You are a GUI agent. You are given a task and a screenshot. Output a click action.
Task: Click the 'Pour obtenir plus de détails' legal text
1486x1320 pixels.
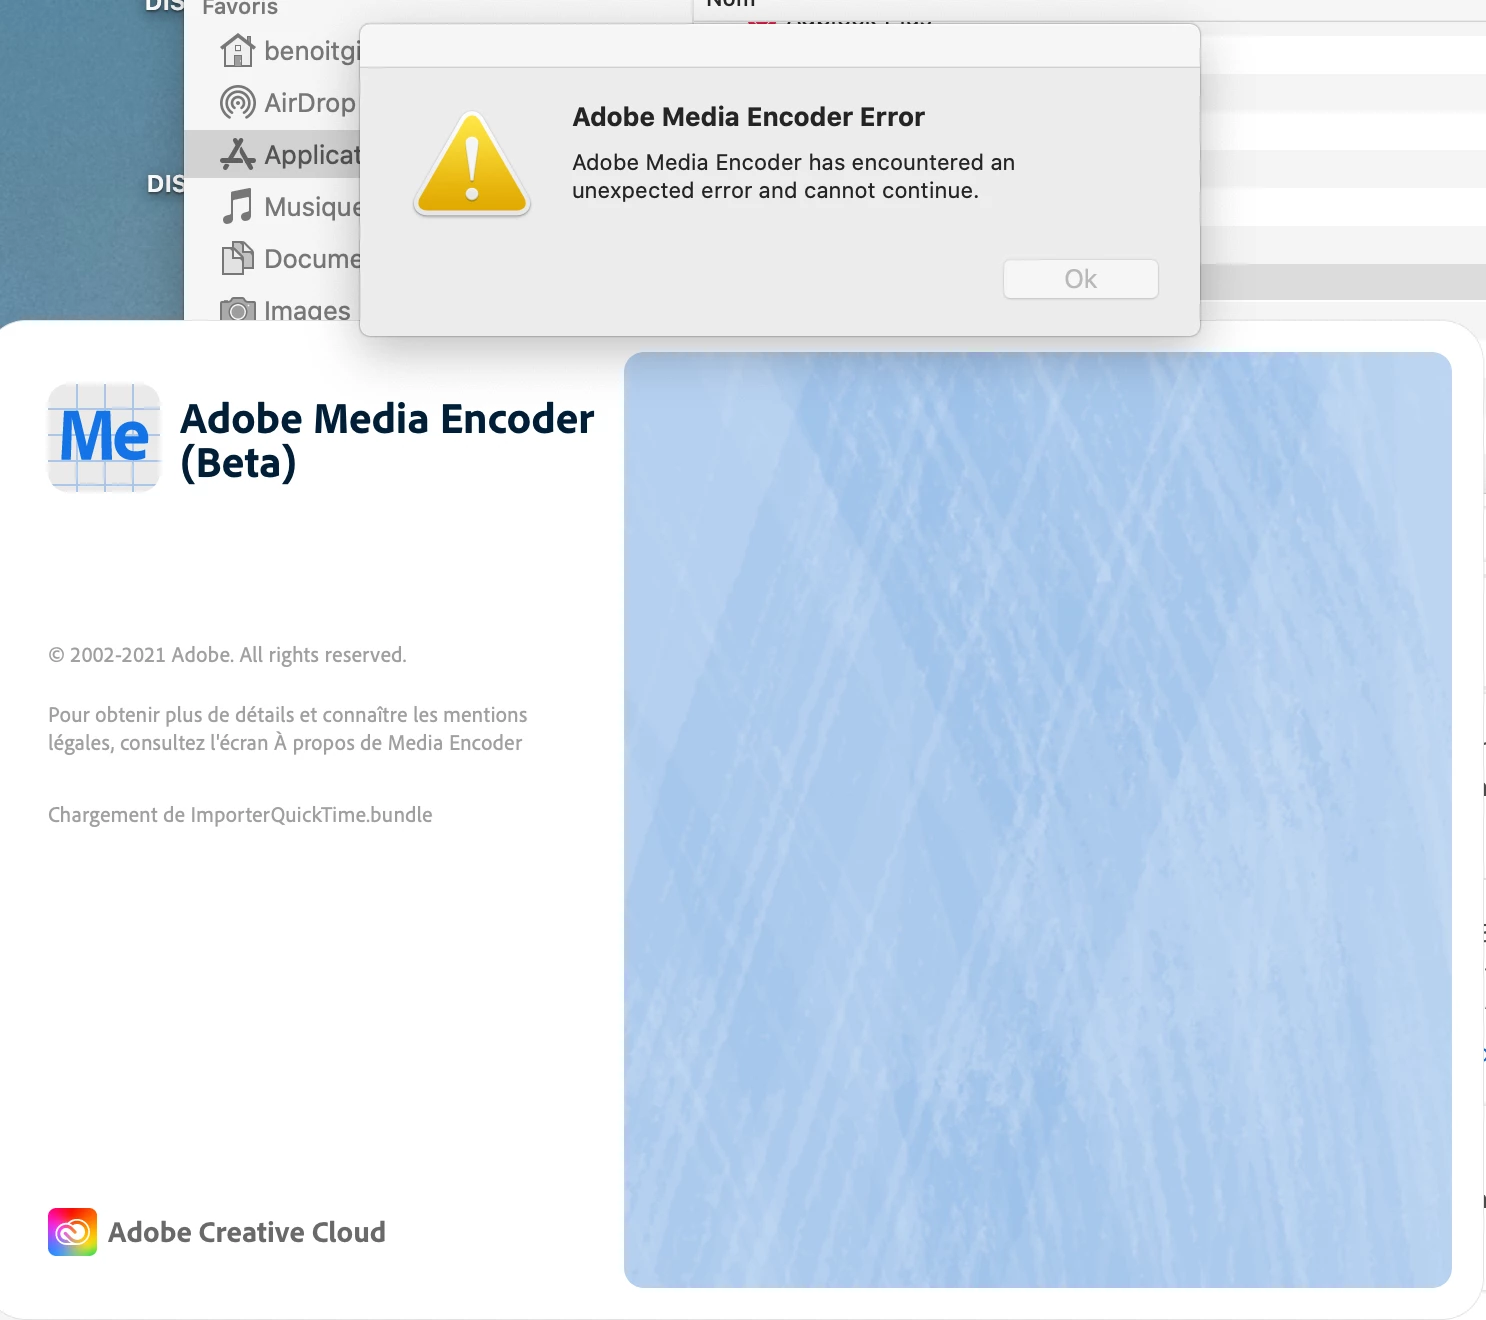pyautogui.click(x=287, y=729)
